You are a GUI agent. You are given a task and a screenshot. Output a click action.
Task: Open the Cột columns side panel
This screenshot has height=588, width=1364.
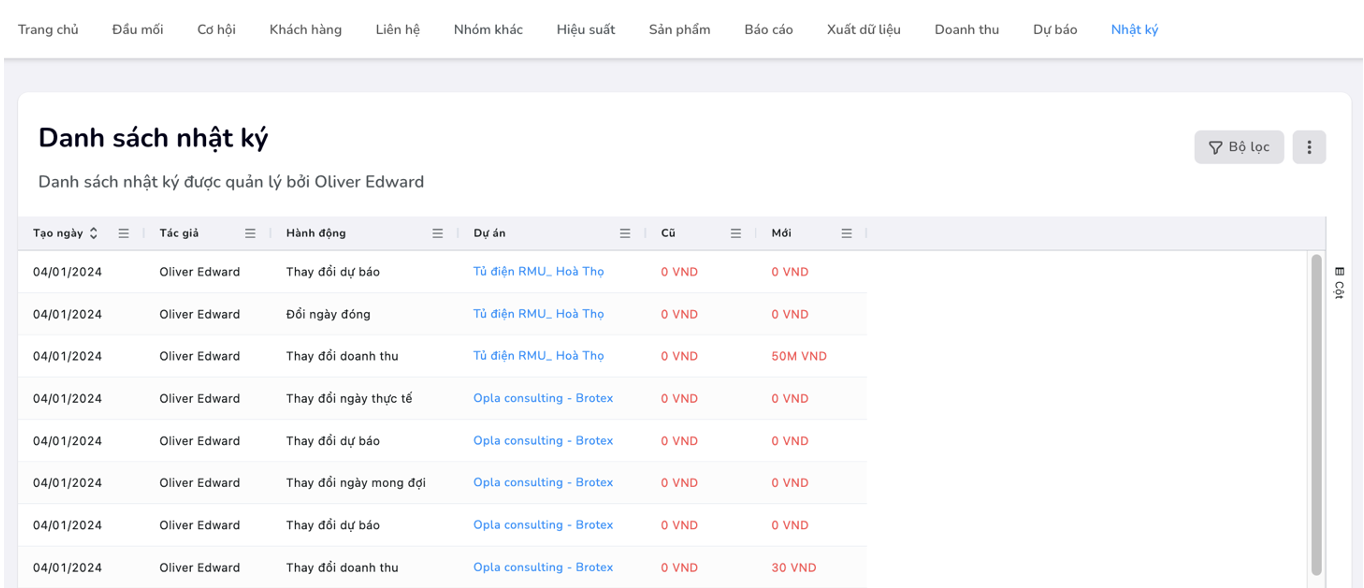1340,283
